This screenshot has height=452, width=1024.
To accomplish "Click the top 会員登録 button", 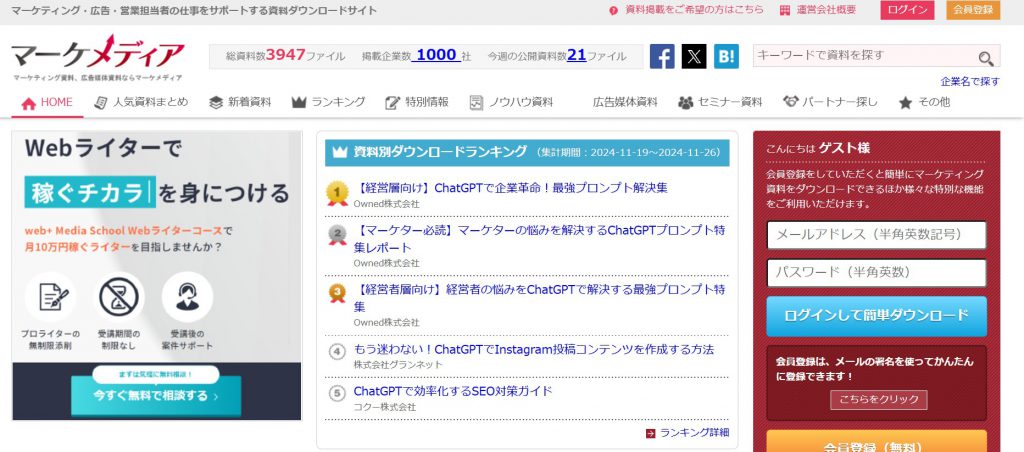I will [973, 10].
